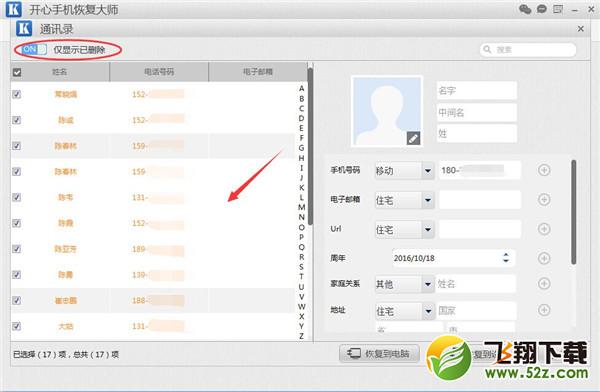
Task: Jump to letter A in alphabet index
Action: tap(302, 88)
